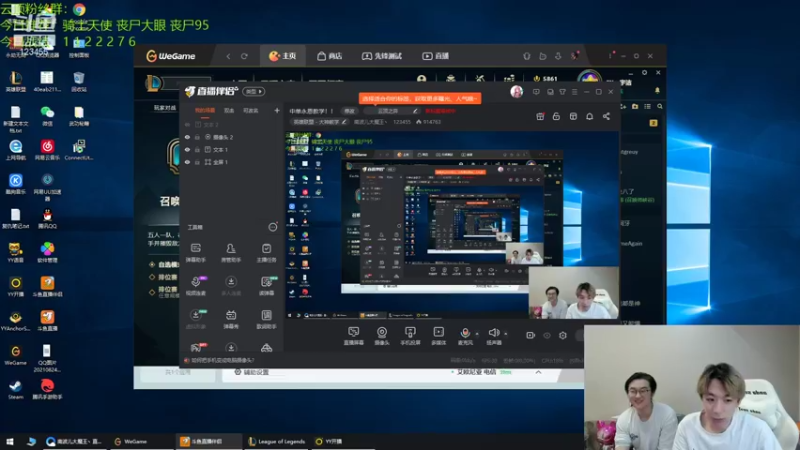800x450 pixels.
Task: Select the 全屏 1 source row
Action: click(x=232, y=162)
